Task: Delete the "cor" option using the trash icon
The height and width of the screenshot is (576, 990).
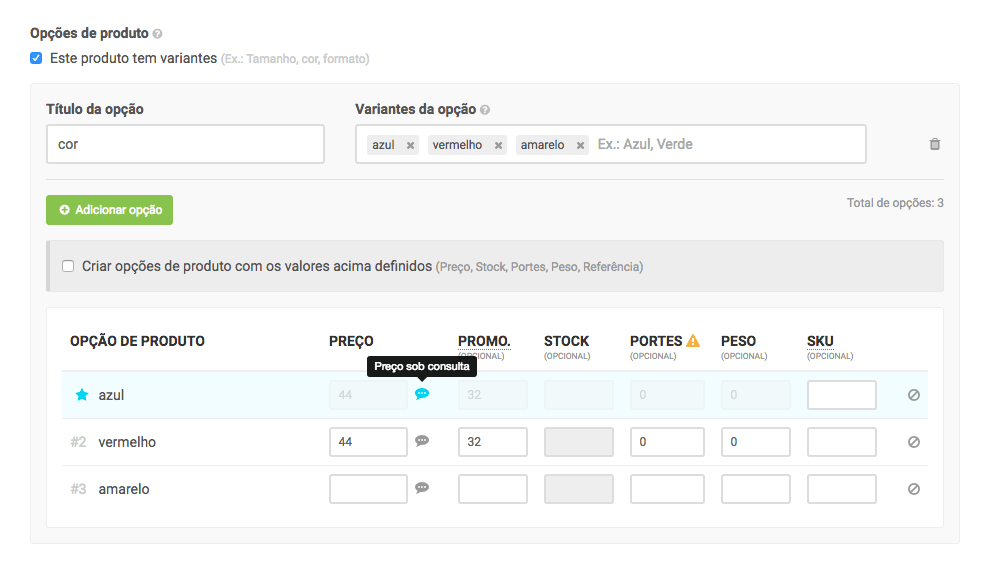Action: tap(935, 144)
